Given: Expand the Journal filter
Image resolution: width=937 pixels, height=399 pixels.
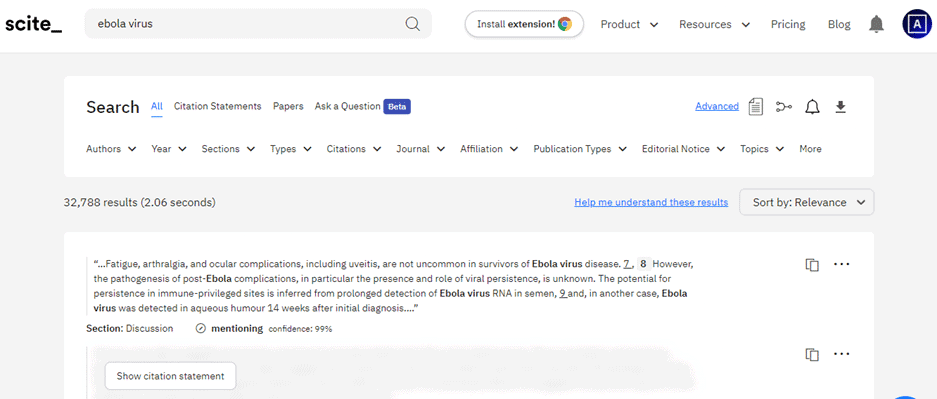Looking at the screenshot, I should [x=421, y=149].
